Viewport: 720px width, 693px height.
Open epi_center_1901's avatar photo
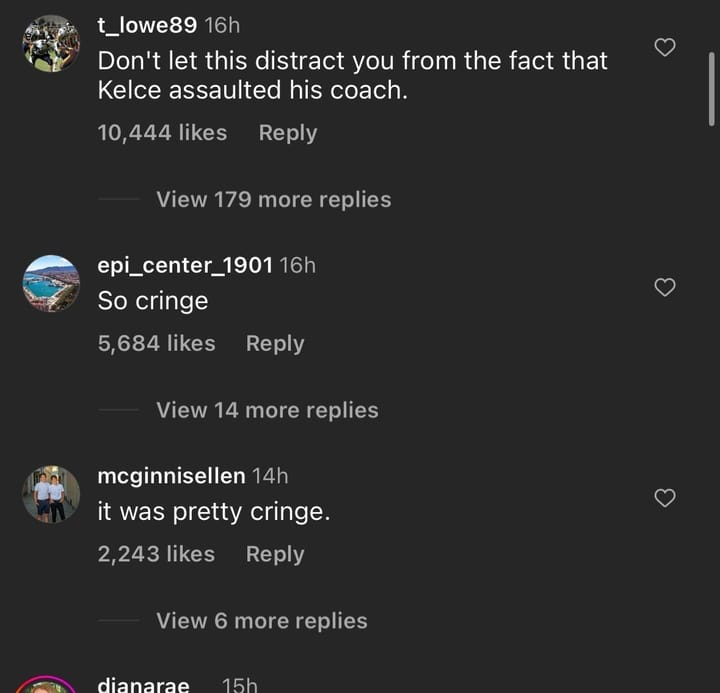click(x=51, y=283)
